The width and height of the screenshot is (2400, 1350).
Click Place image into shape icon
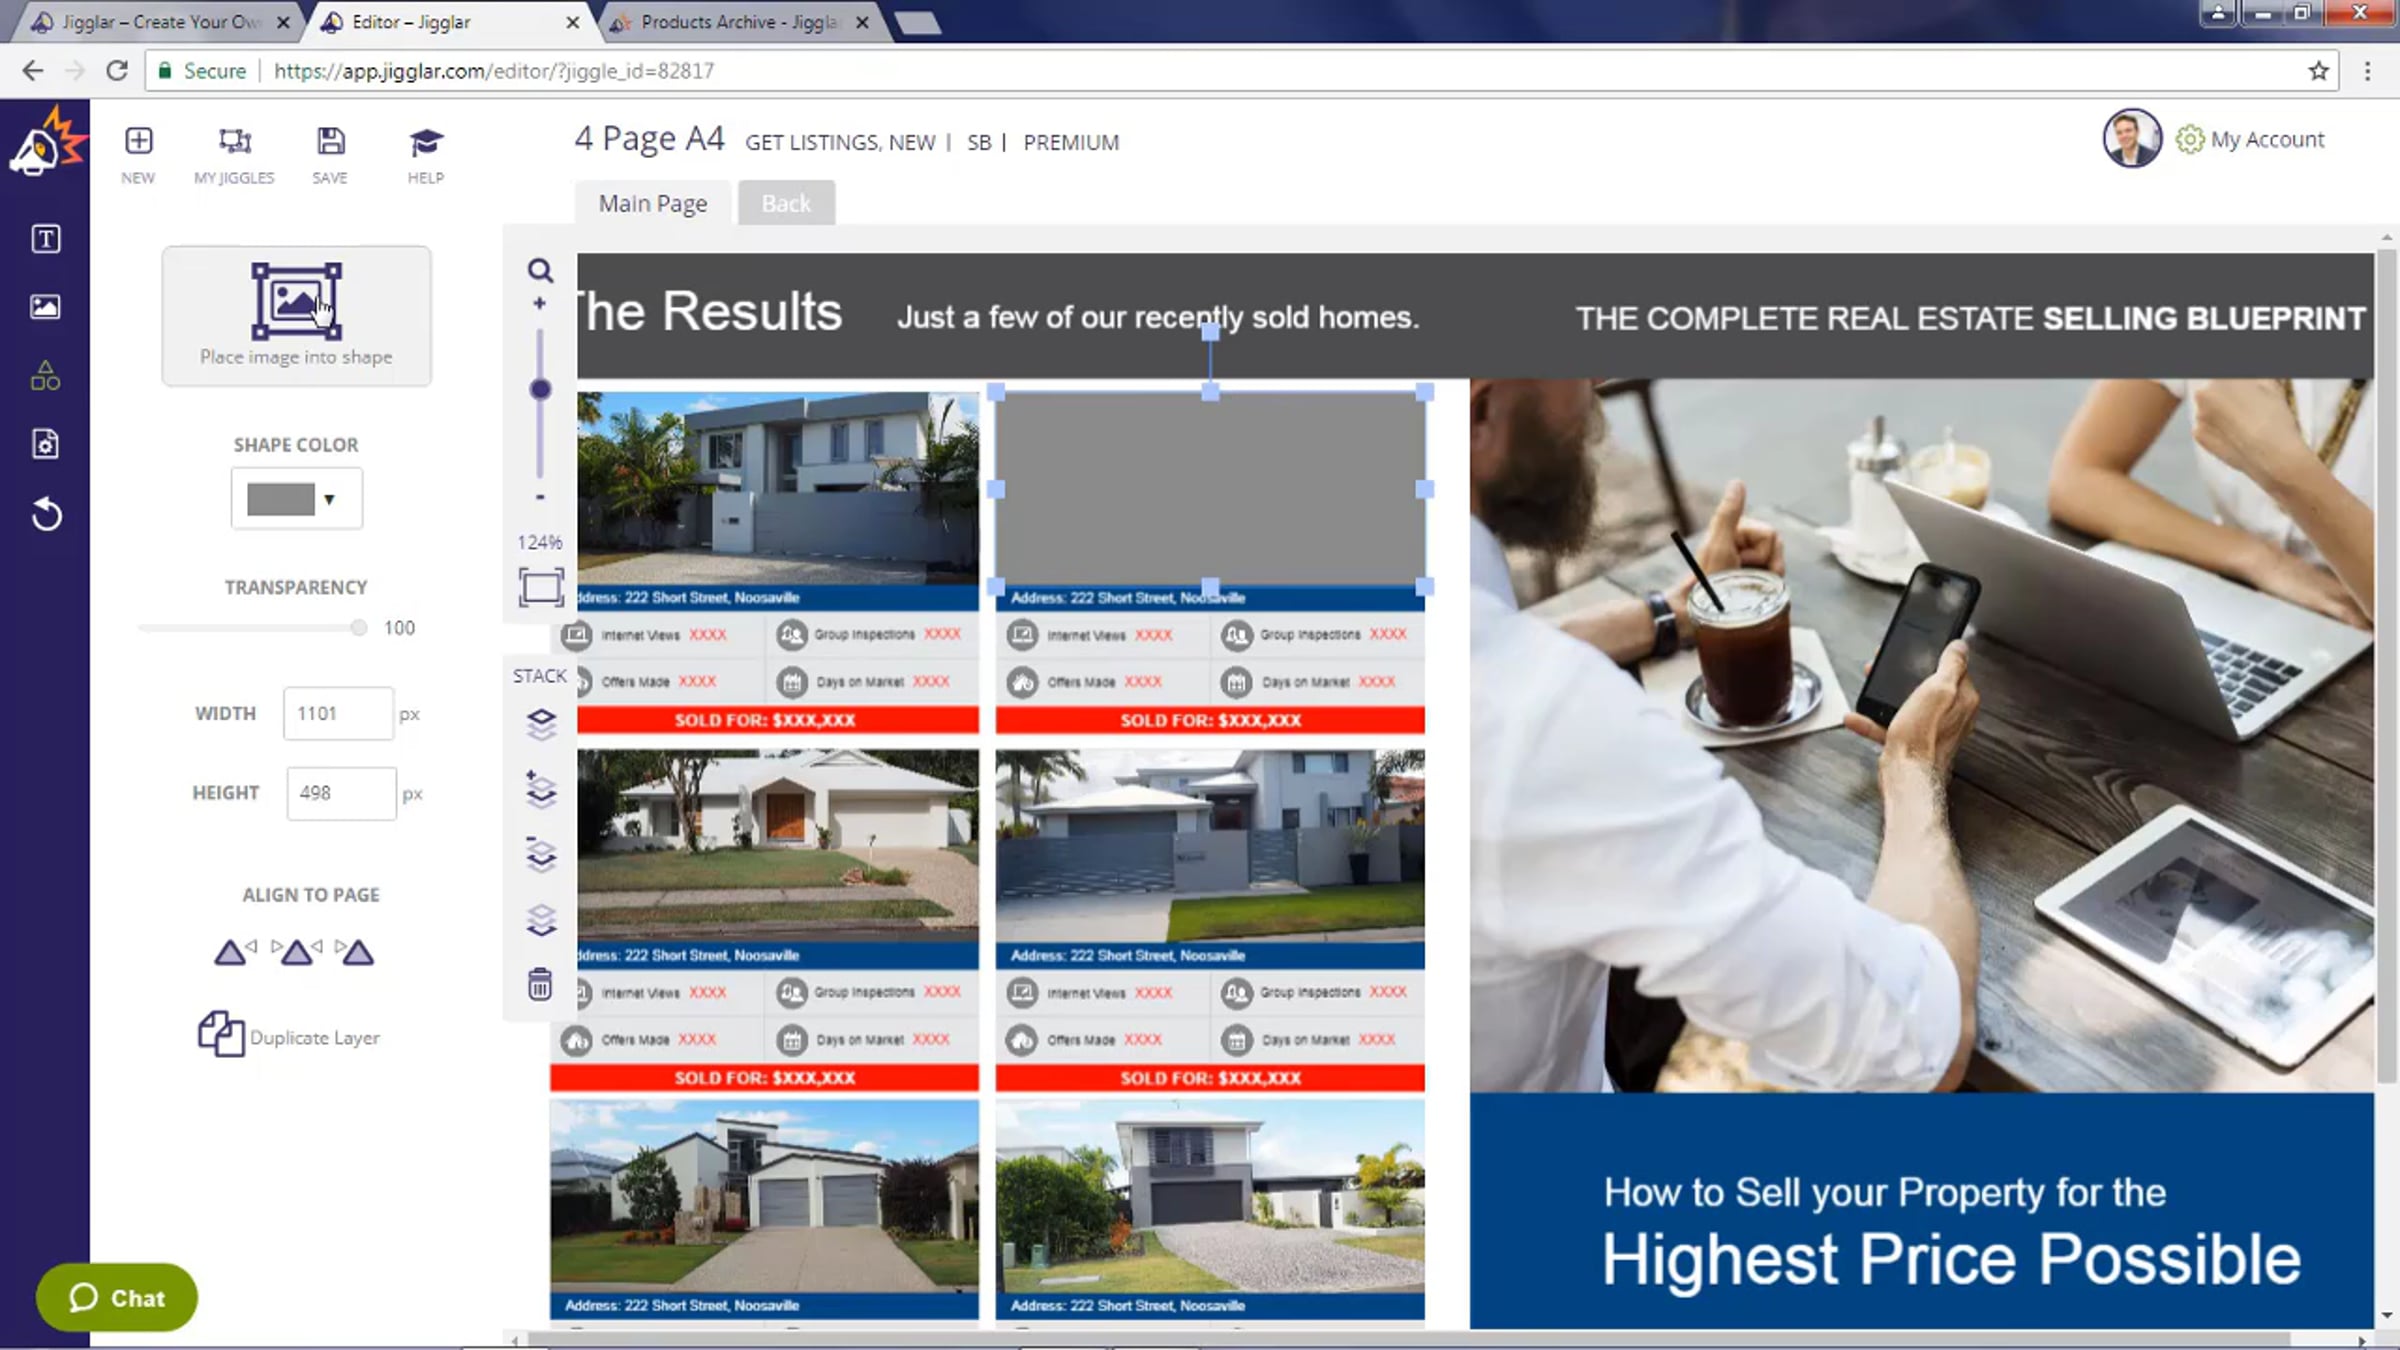pos(296,302)
